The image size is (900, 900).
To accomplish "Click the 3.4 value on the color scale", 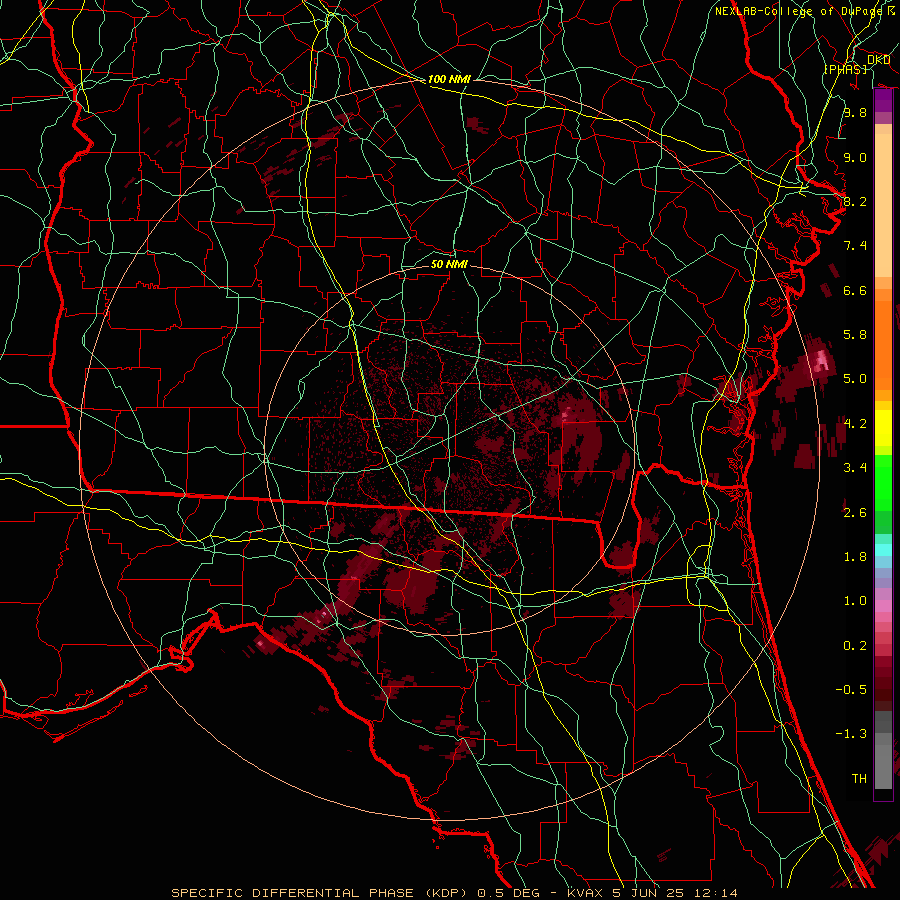I will coord(855,468).
